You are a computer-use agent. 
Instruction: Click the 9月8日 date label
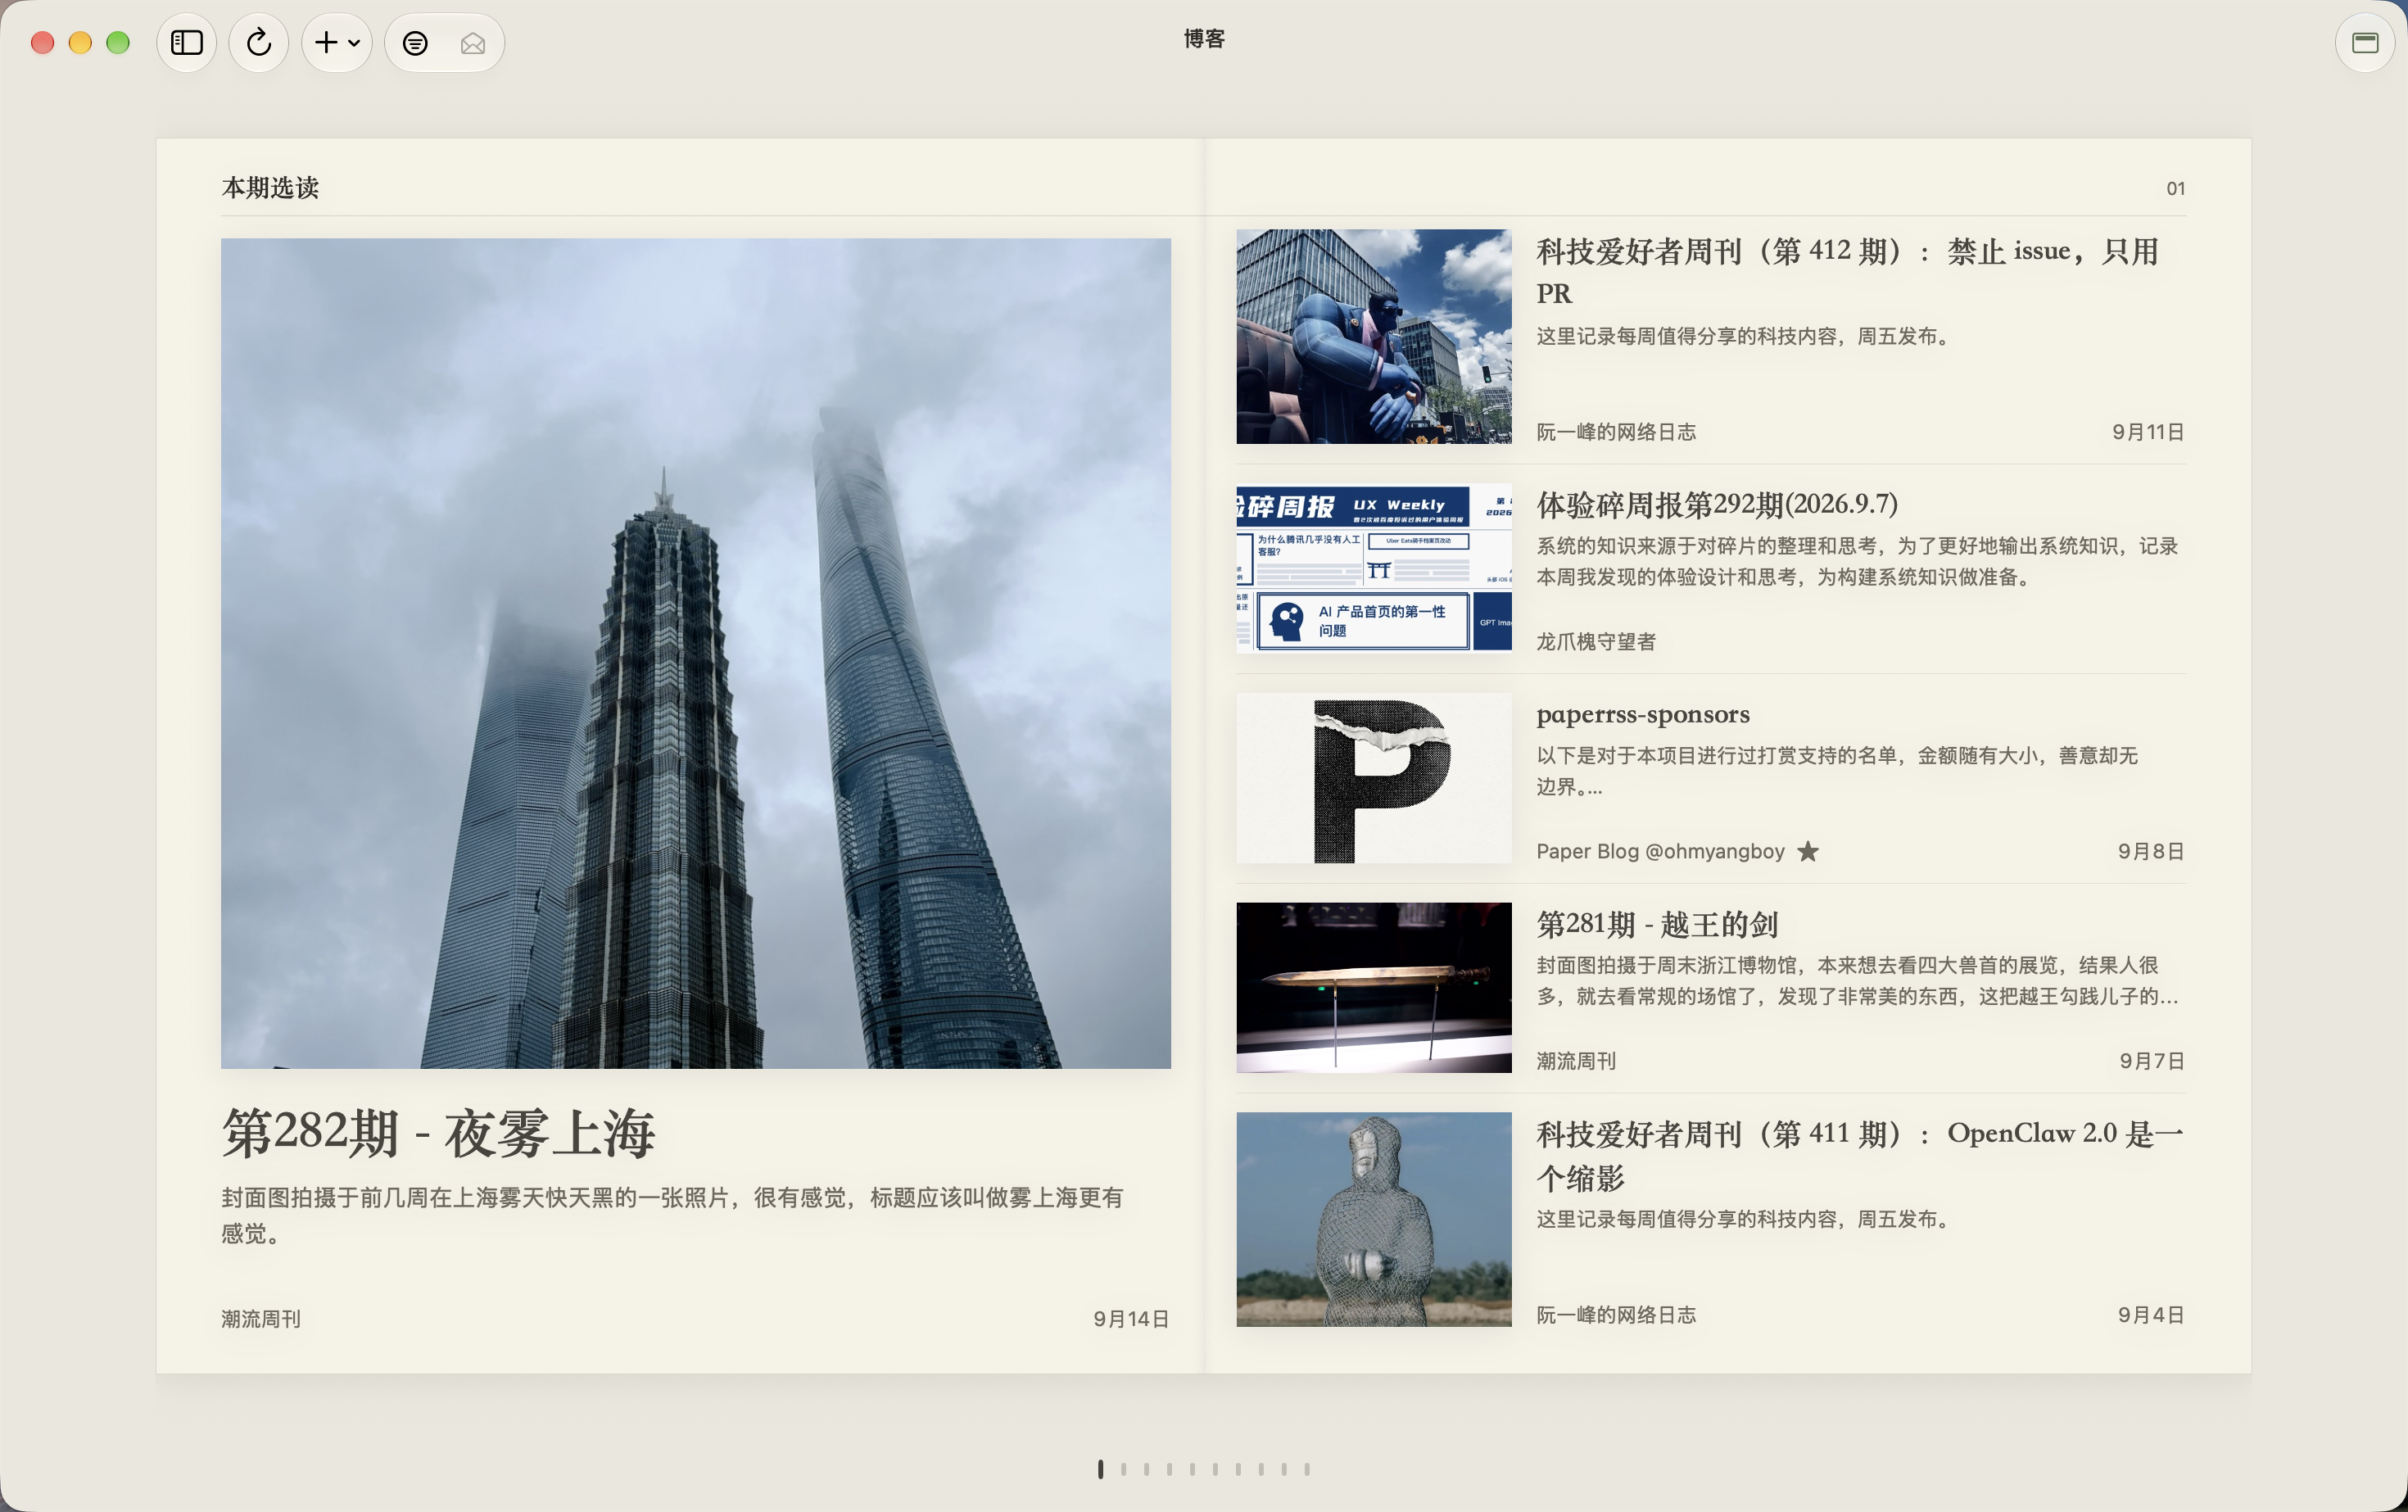[2151, 851]
